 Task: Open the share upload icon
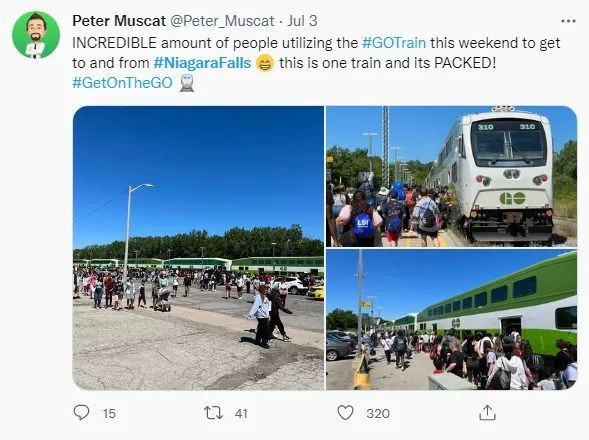pos(487,413)
